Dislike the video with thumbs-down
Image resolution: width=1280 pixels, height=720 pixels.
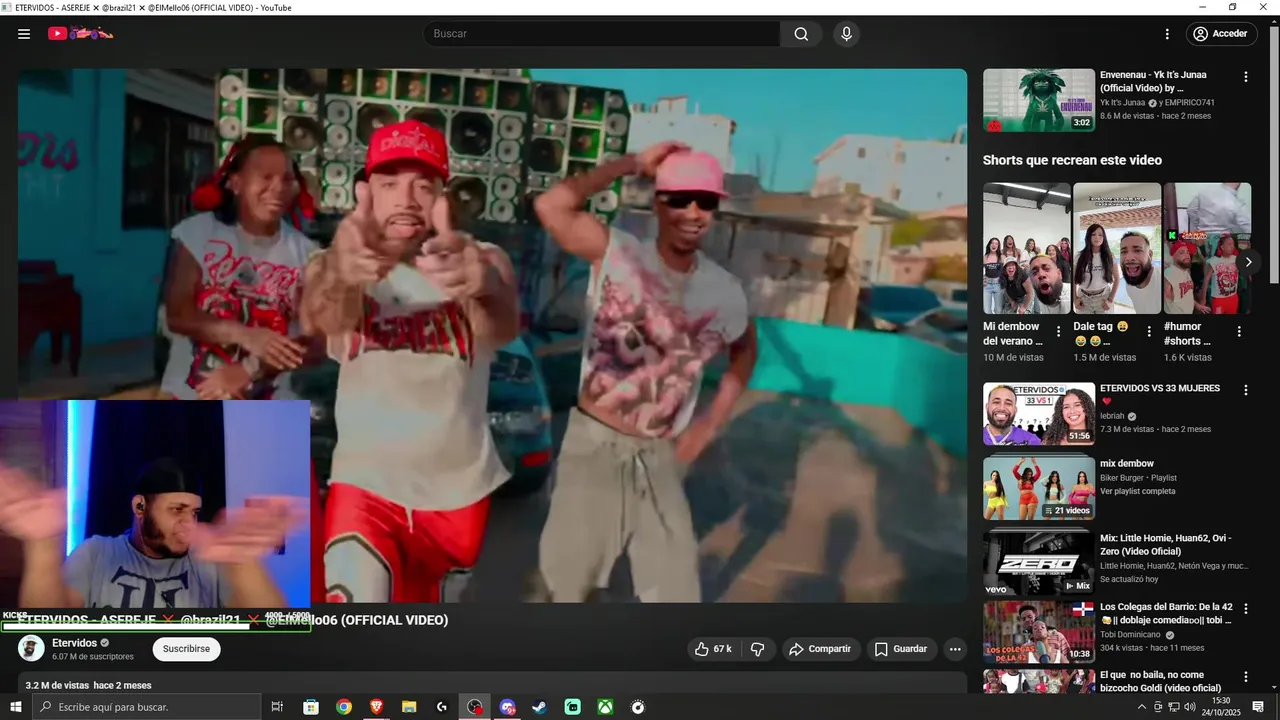click(757, 649)
